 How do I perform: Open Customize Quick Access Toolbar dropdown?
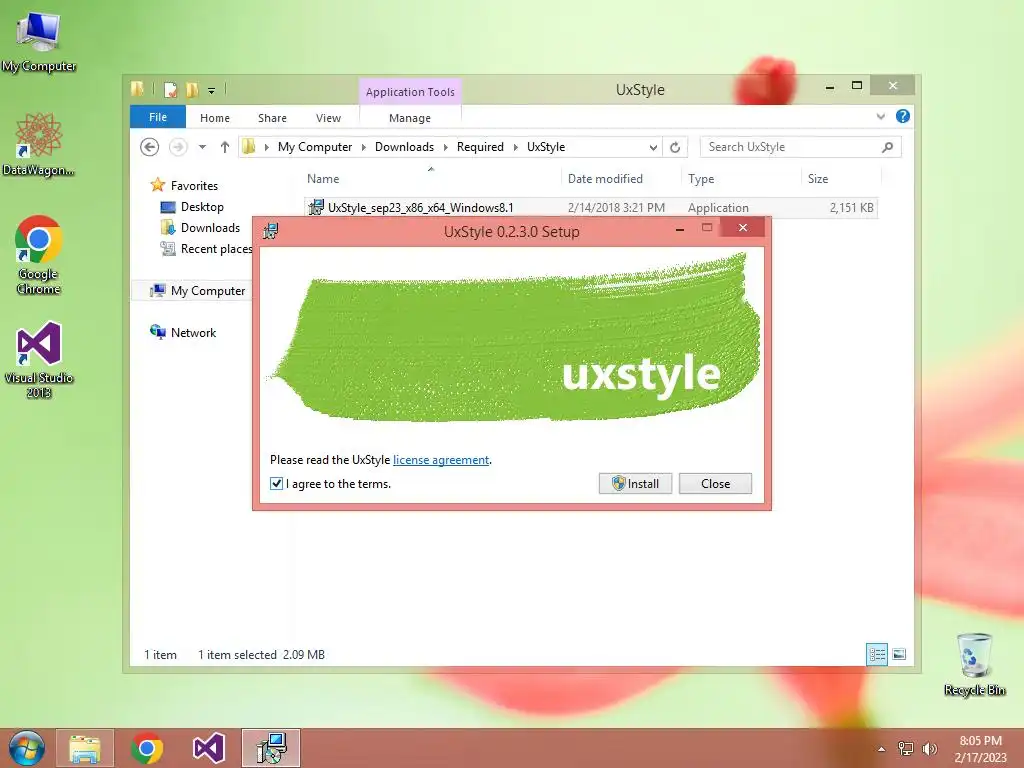coord(212,91)
